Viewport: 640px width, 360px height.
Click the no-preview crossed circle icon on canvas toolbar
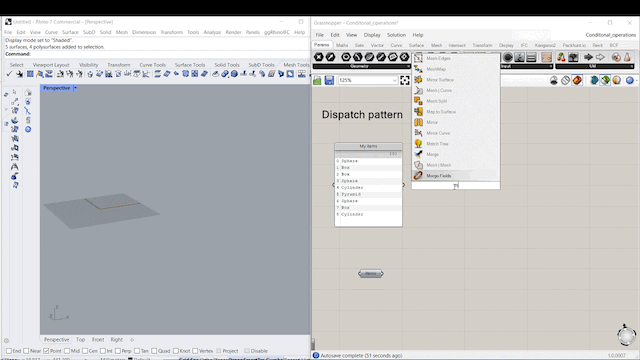tap(565, 80)
